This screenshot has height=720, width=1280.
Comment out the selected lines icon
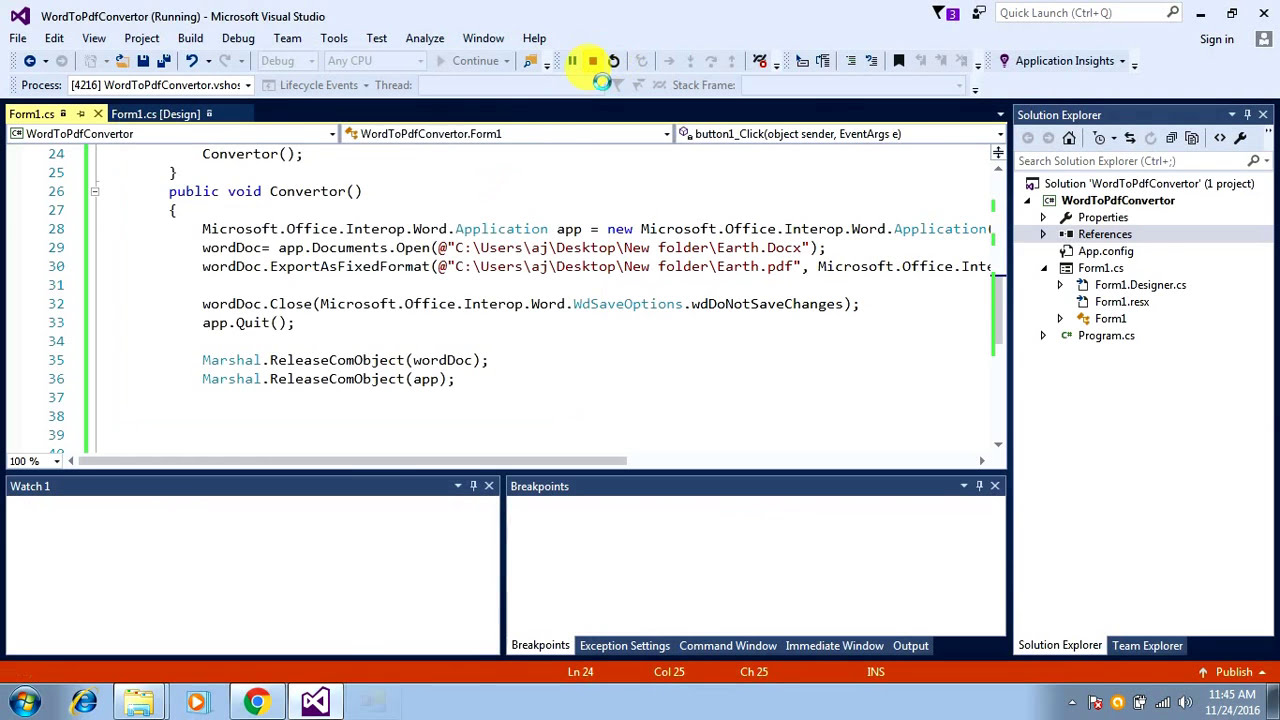(x=851, y=61)
